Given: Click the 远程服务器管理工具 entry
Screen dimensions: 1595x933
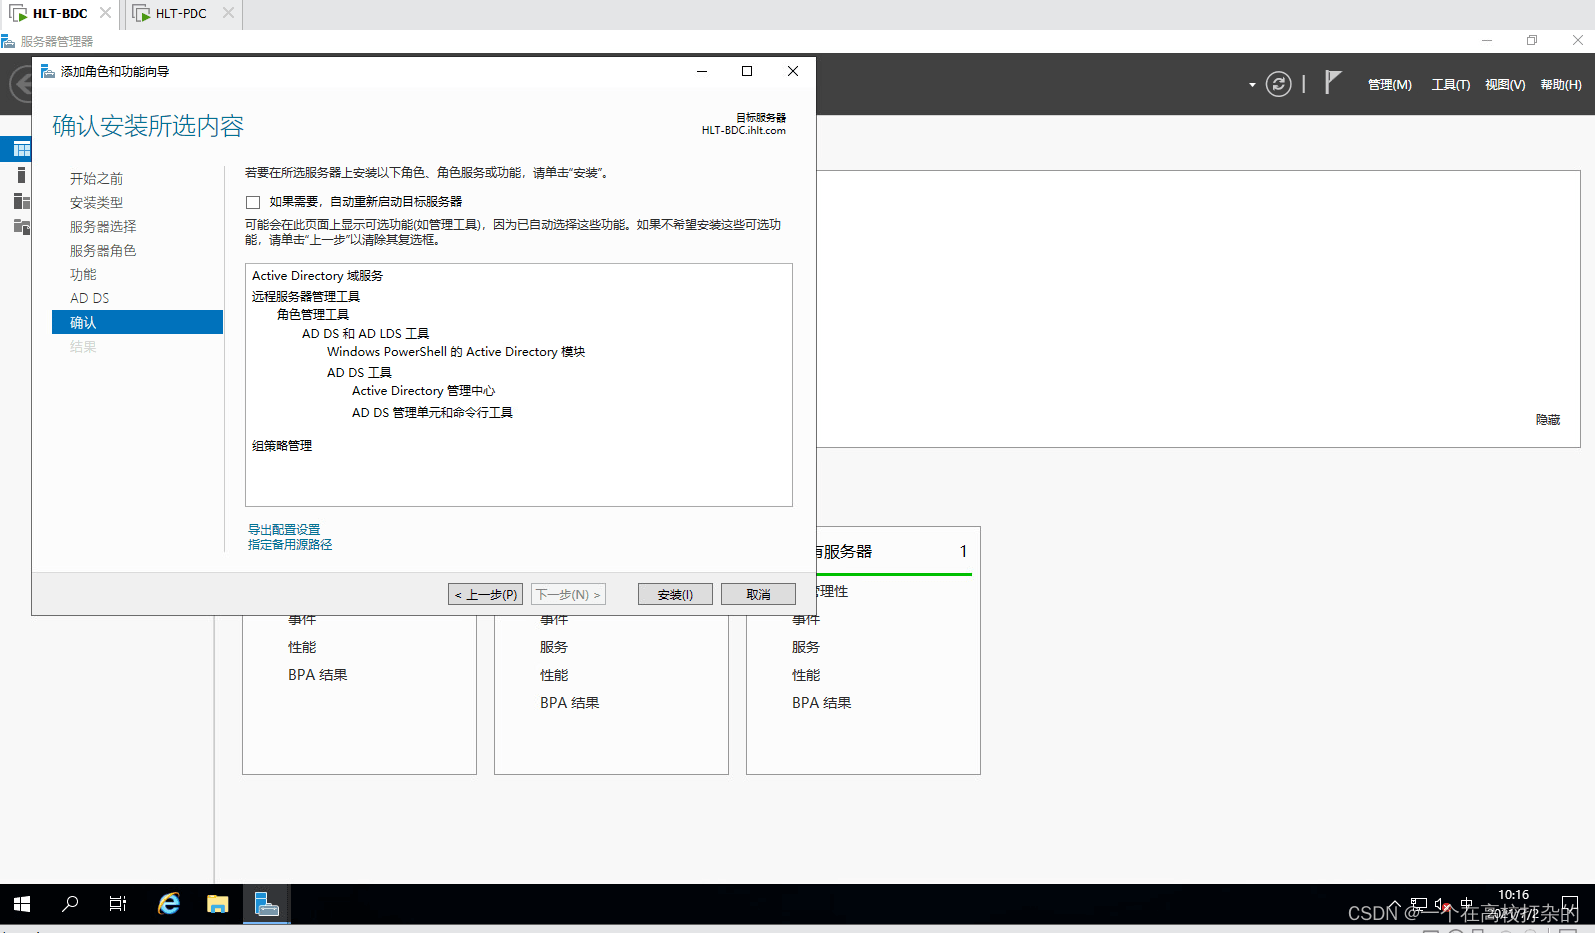Looking at the screenshot, I should [306, 297].
